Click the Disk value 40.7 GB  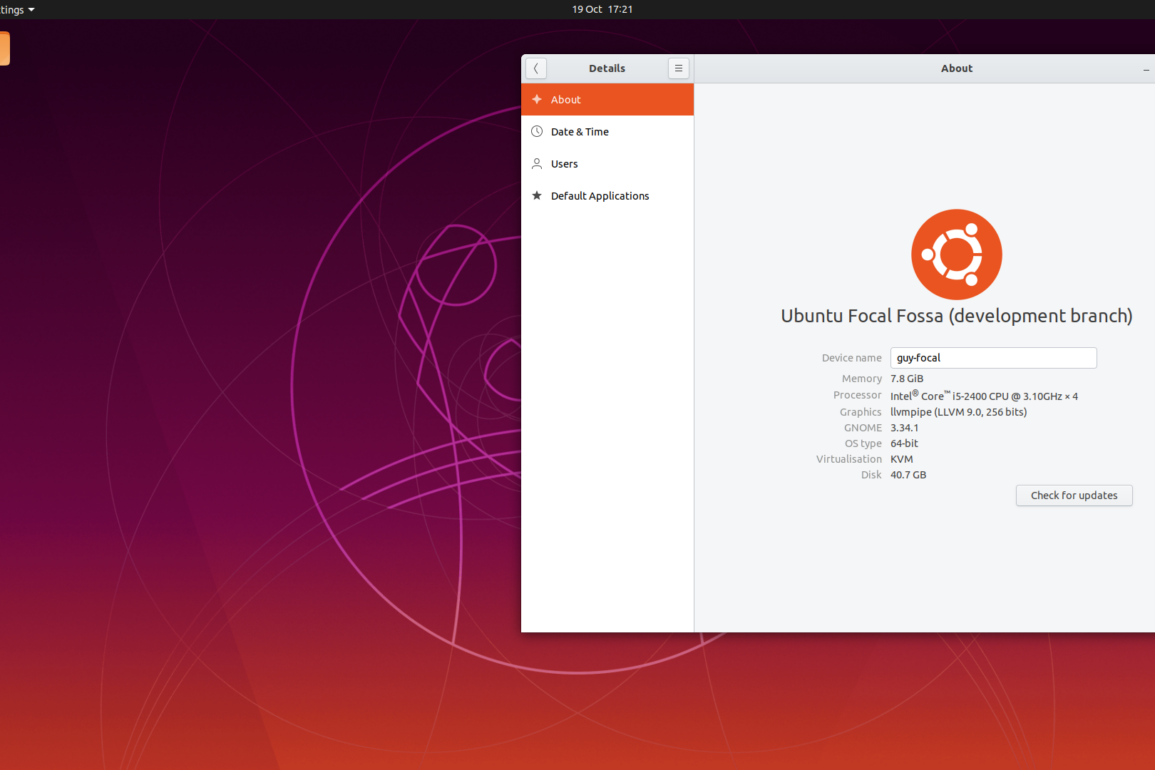(908, 475)
